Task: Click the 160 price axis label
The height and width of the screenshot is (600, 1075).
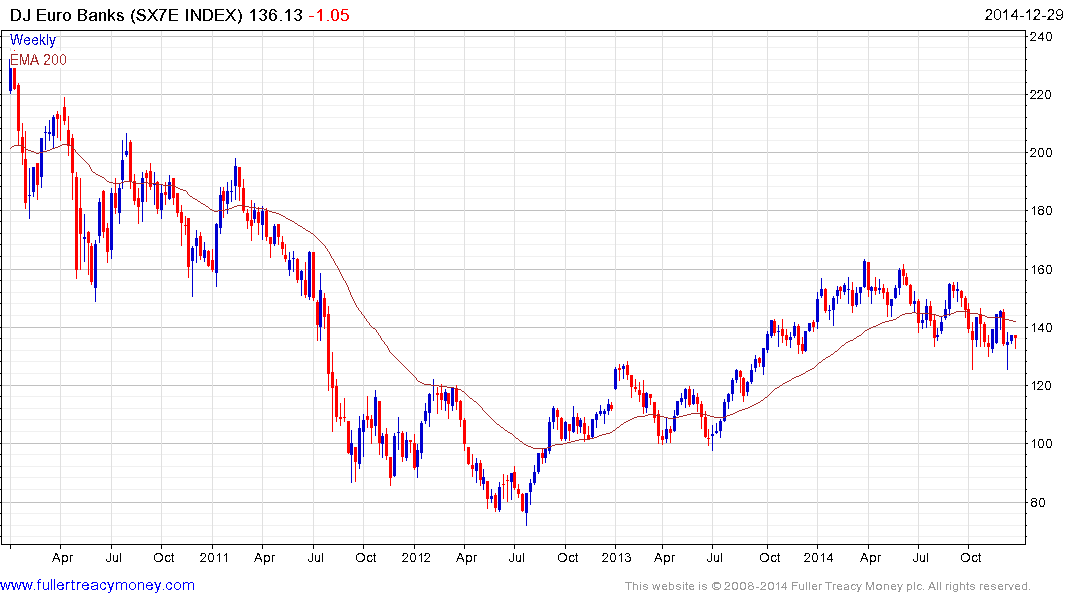Action: pos(1040,269)
